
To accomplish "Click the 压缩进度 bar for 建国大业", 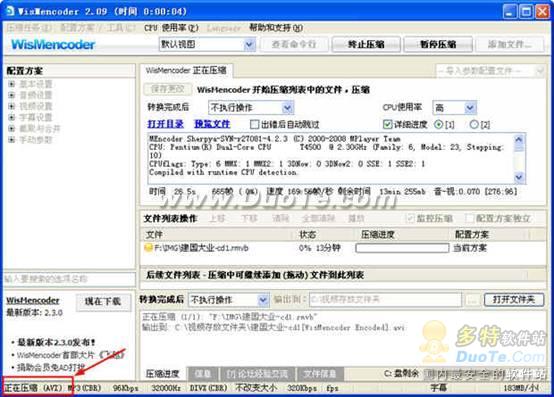I will point(402,248).
